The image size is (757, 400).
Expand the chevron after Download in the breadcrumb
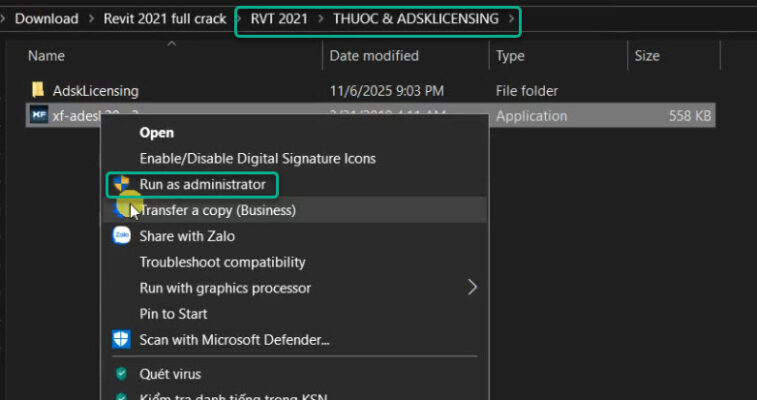tap(92, 19)
